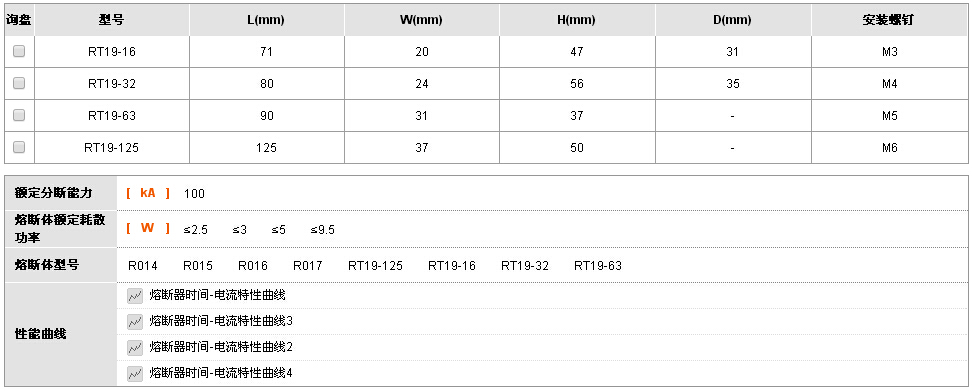Open the 熔断器时间-电流特性曲线3 link
972x391 pixels.
coord(221,322)
